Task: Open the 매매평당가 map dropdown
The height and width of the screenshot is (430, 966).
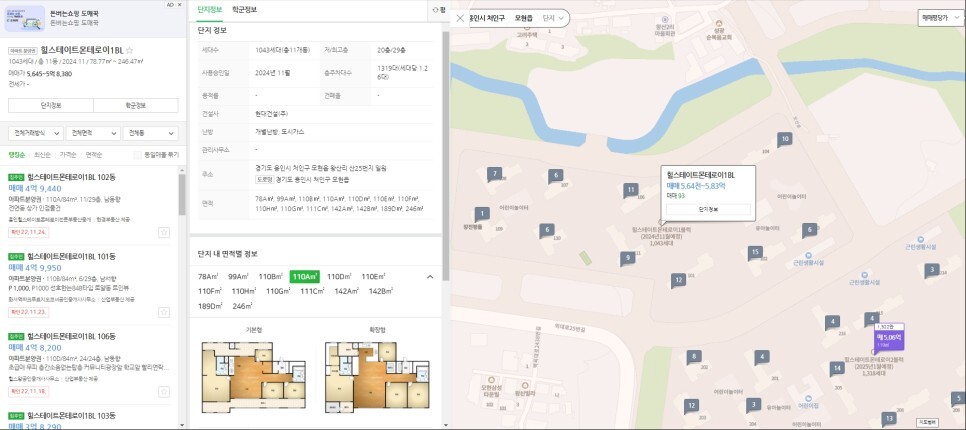Action: [940, 18]
